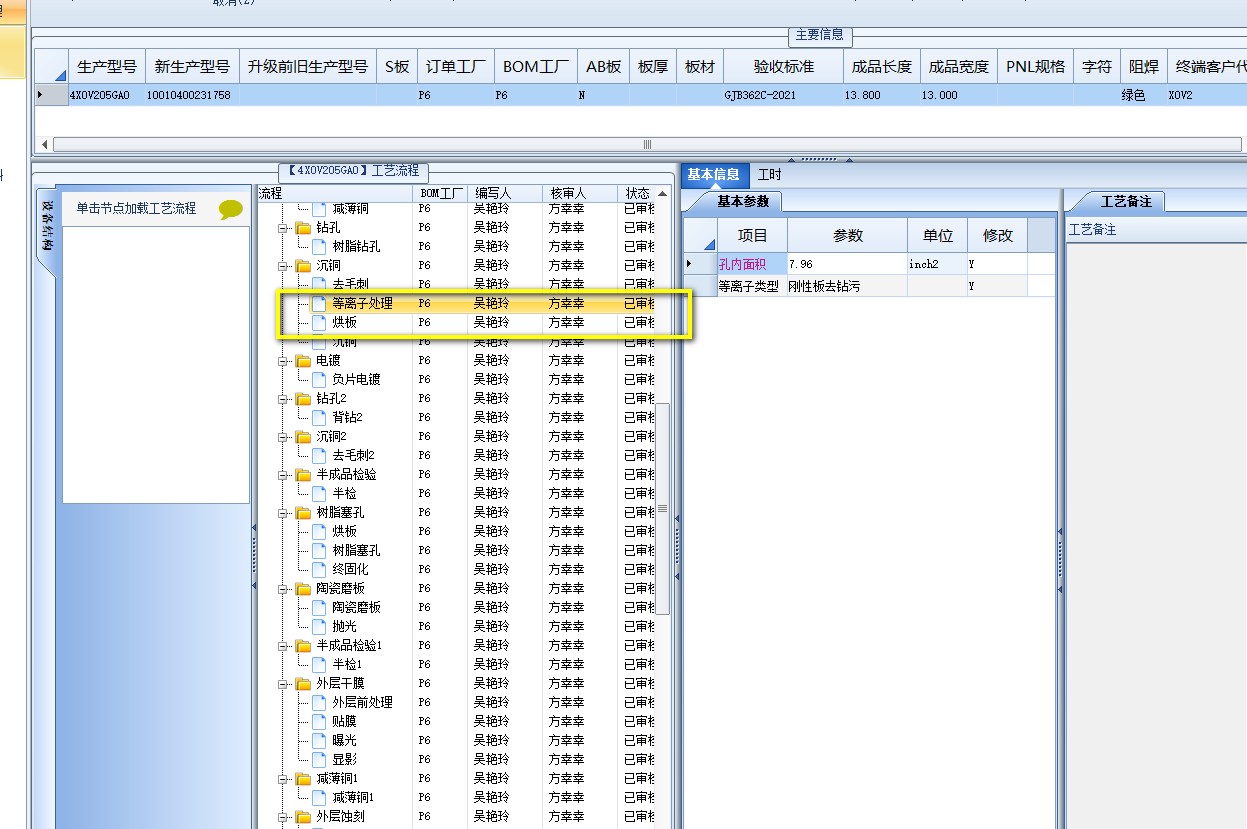Click the document icon beside 负片电镀

319,379
